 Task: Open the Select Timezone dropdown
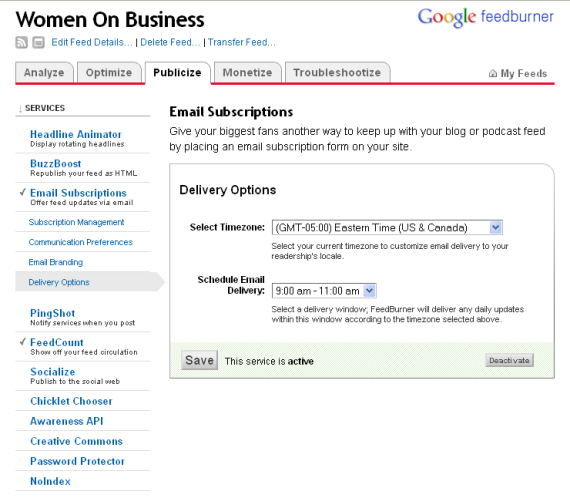(x=387, y=228)
